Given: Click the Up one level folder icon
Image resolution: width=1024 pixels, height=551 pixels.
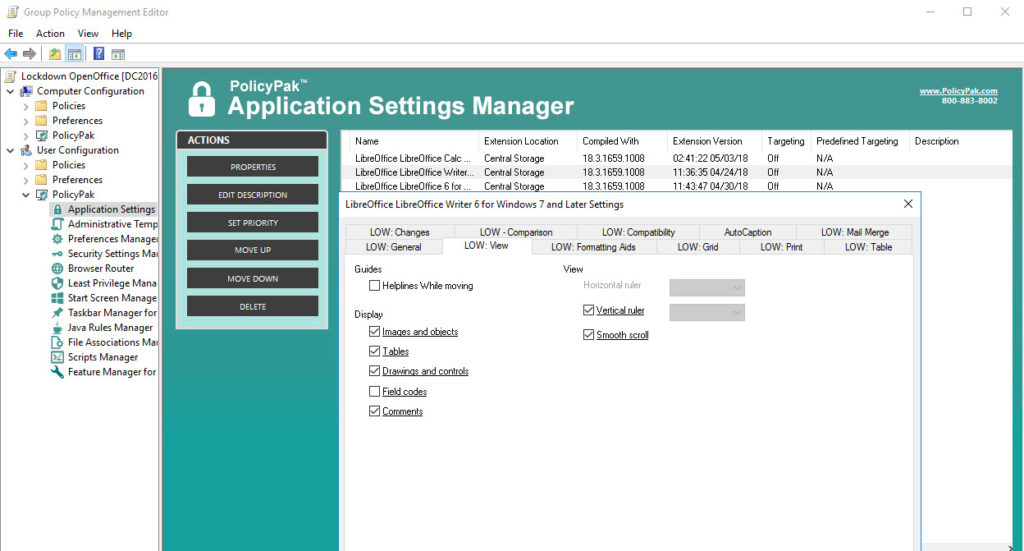Looking at the screenshot, I should click(x=55, y=54).
